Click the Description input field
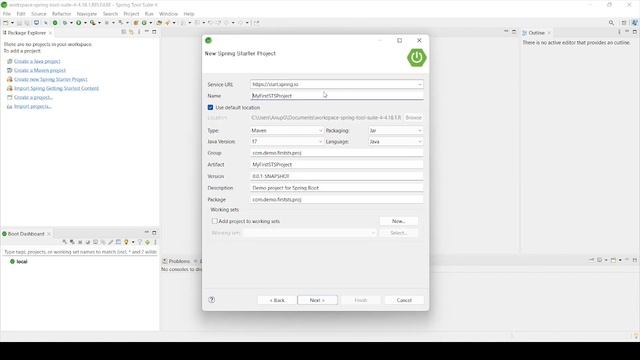This screenshot has width=640, height=360. click(337, 188)
